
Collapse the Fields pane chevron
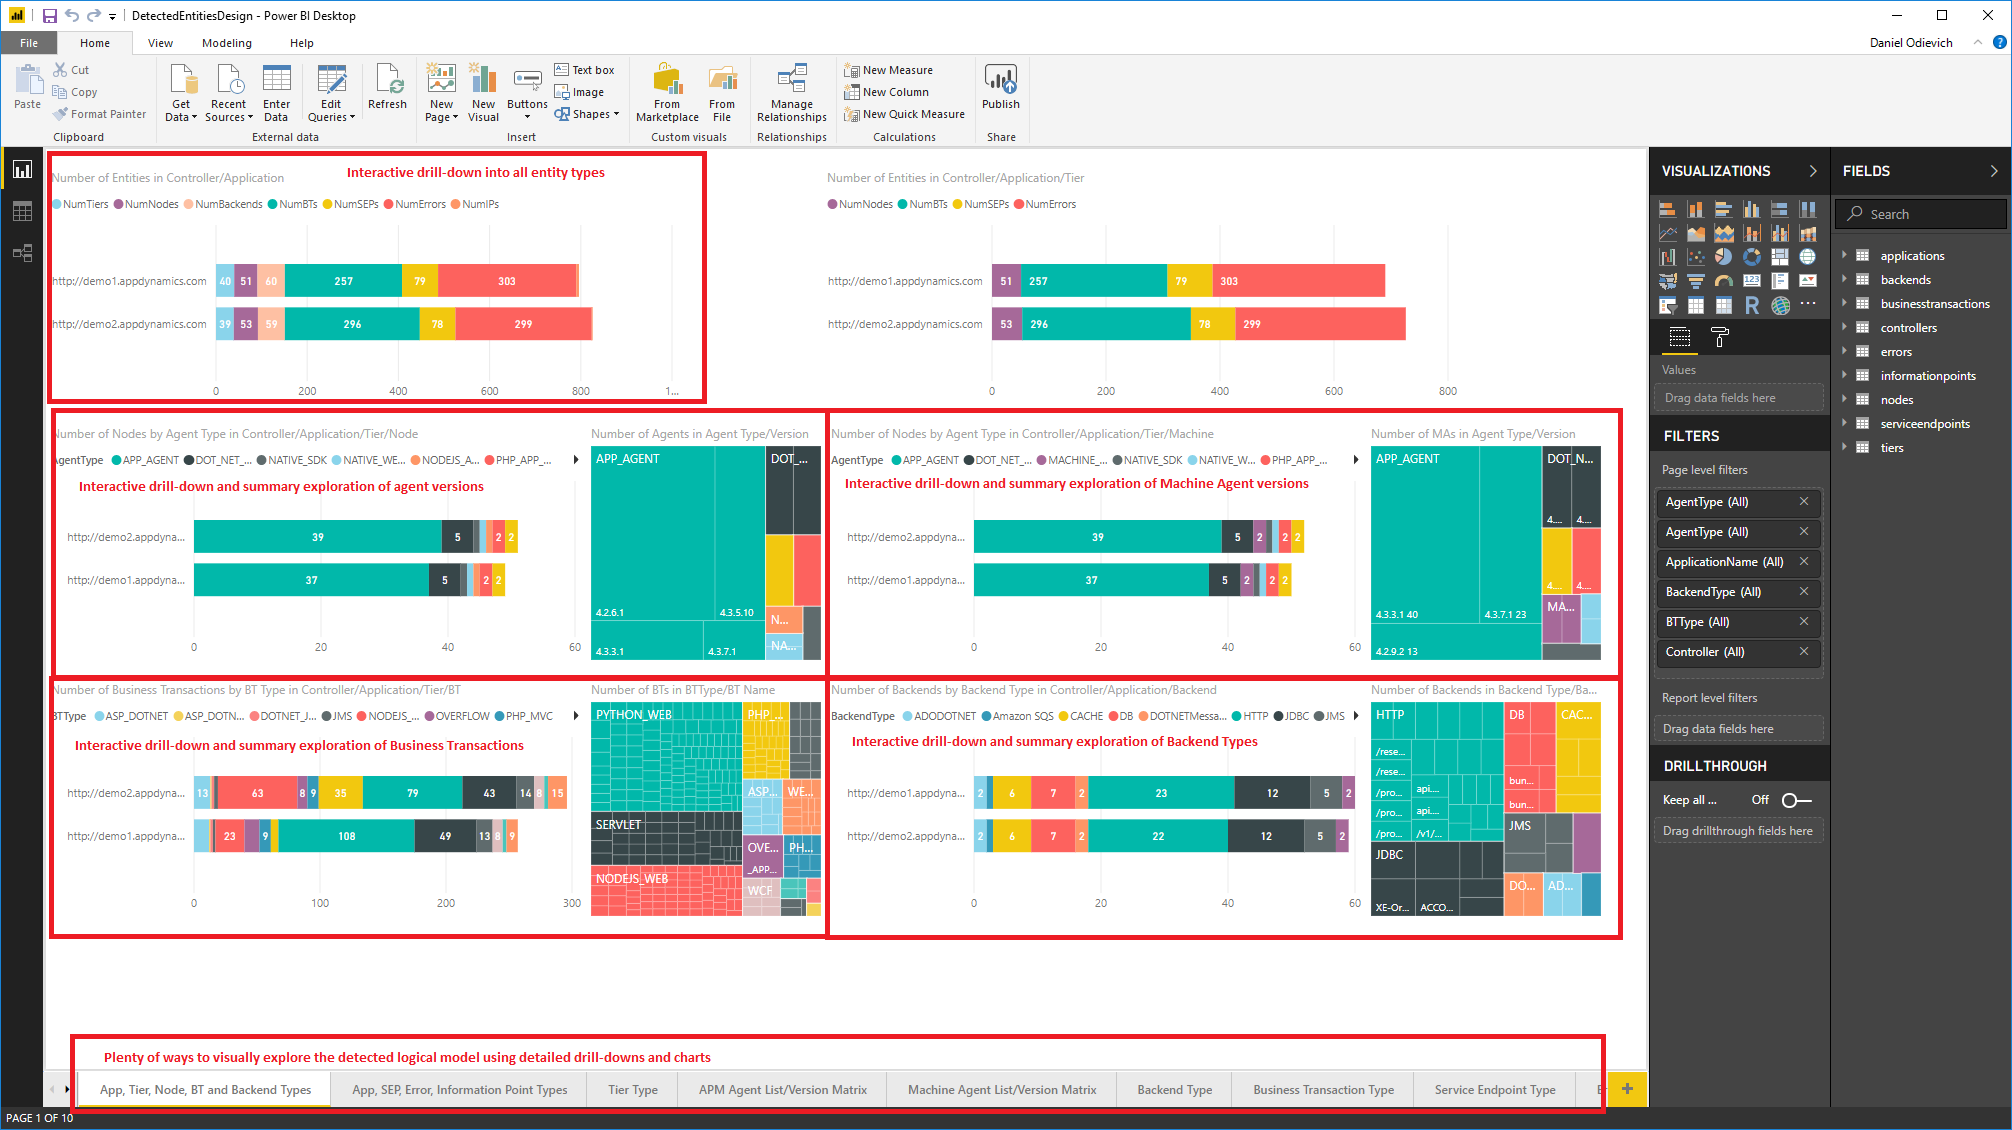click(1993, 171)
